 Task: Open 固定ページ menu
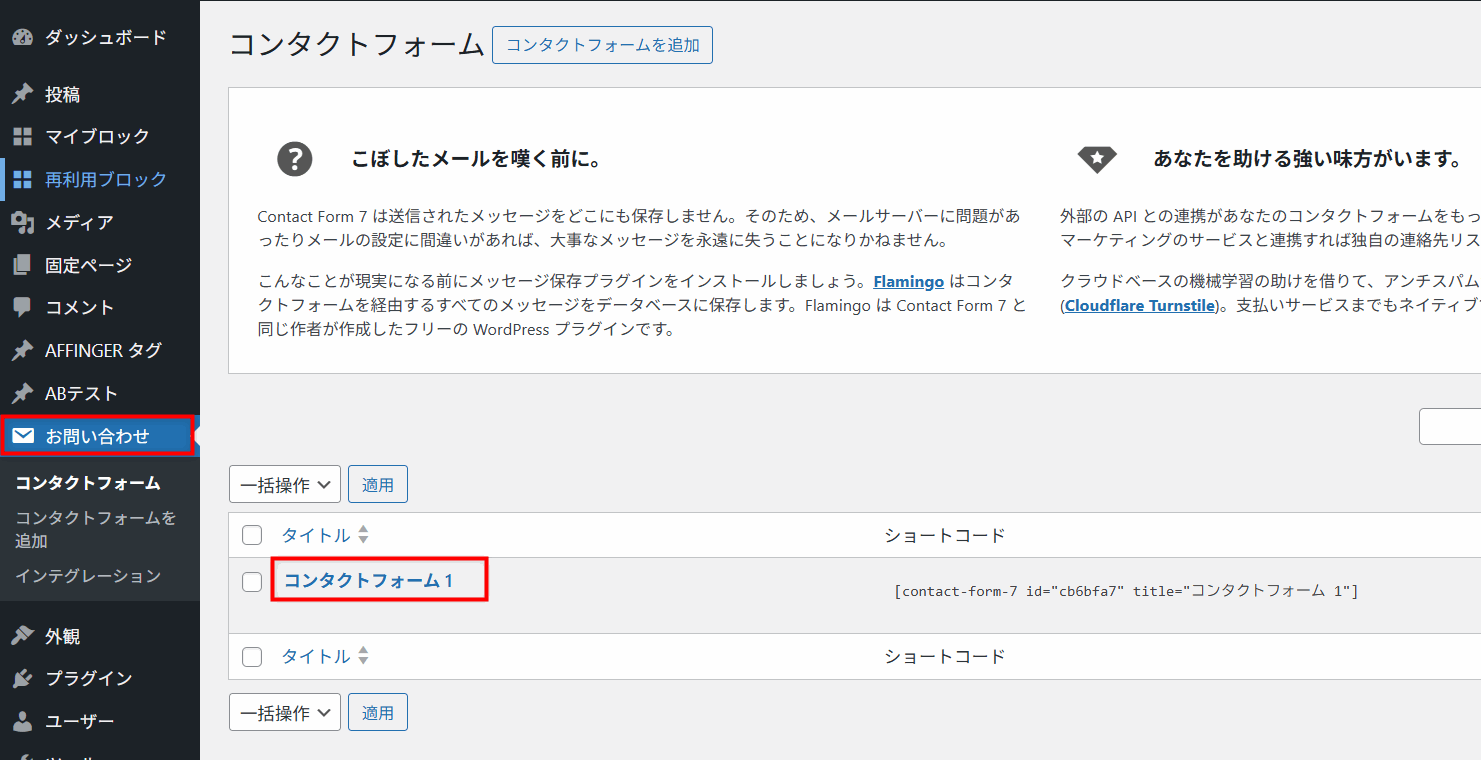[x=100, y=265]
